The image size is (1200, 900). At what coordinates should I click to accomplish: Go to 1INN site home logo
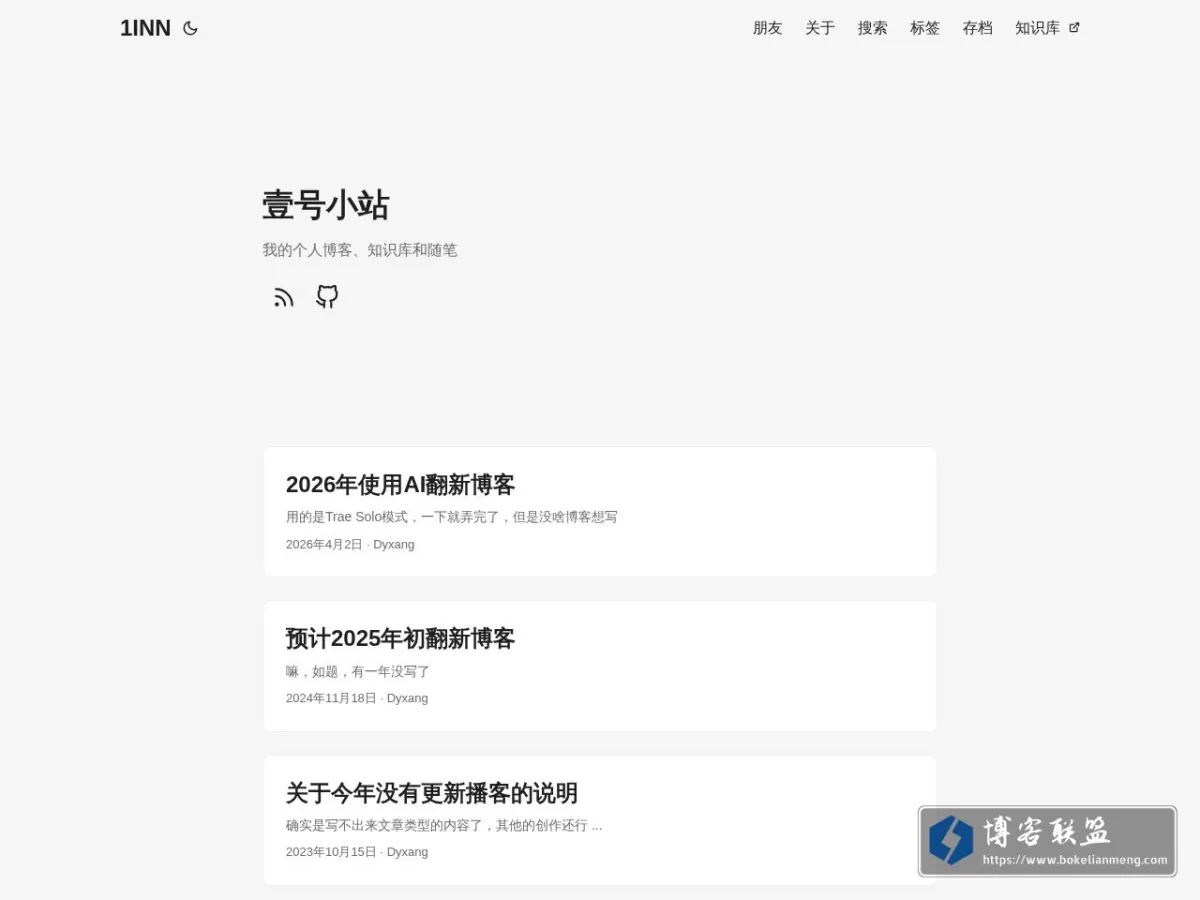tap(145, 28)
